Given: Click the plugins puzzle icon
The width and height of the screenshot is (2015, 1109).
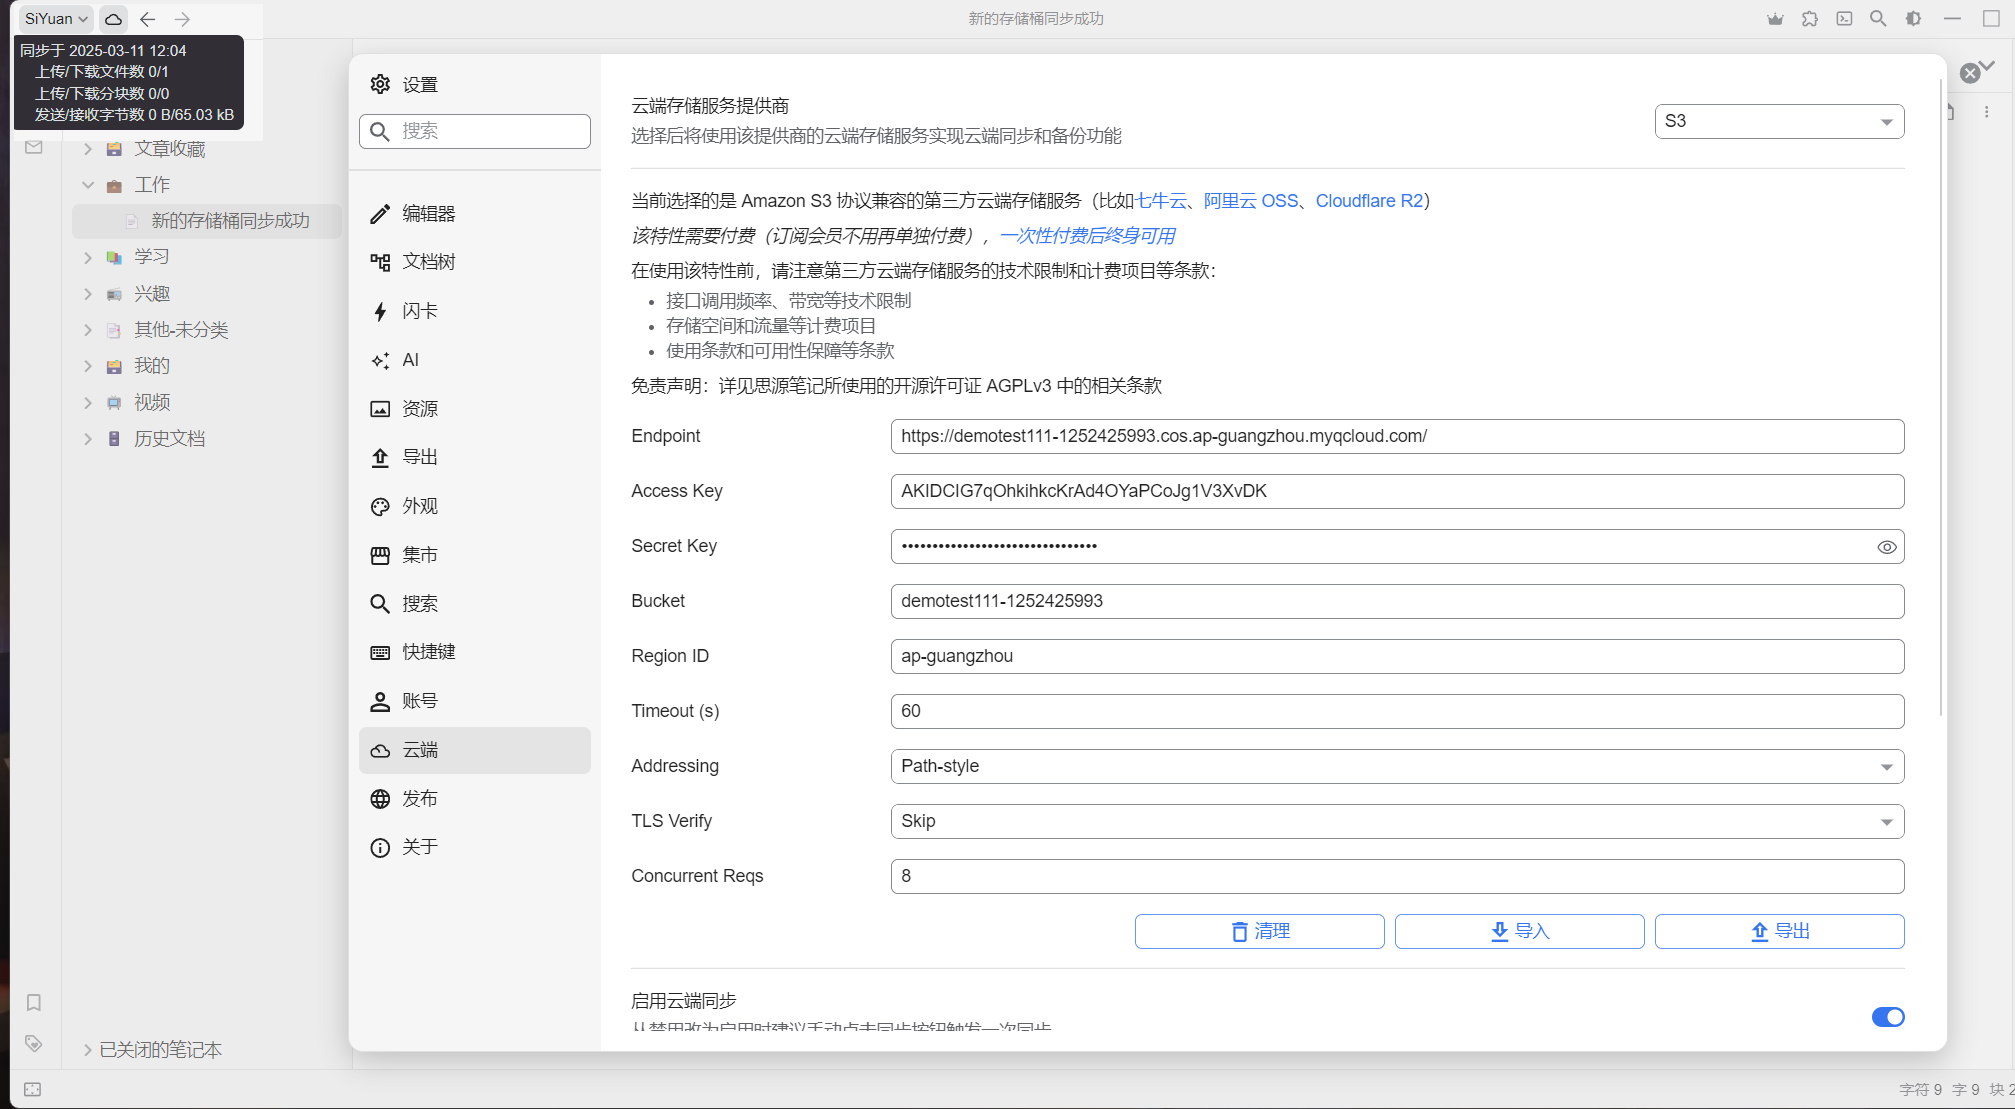Looking at the screenshot, I should click(1810, 19).
